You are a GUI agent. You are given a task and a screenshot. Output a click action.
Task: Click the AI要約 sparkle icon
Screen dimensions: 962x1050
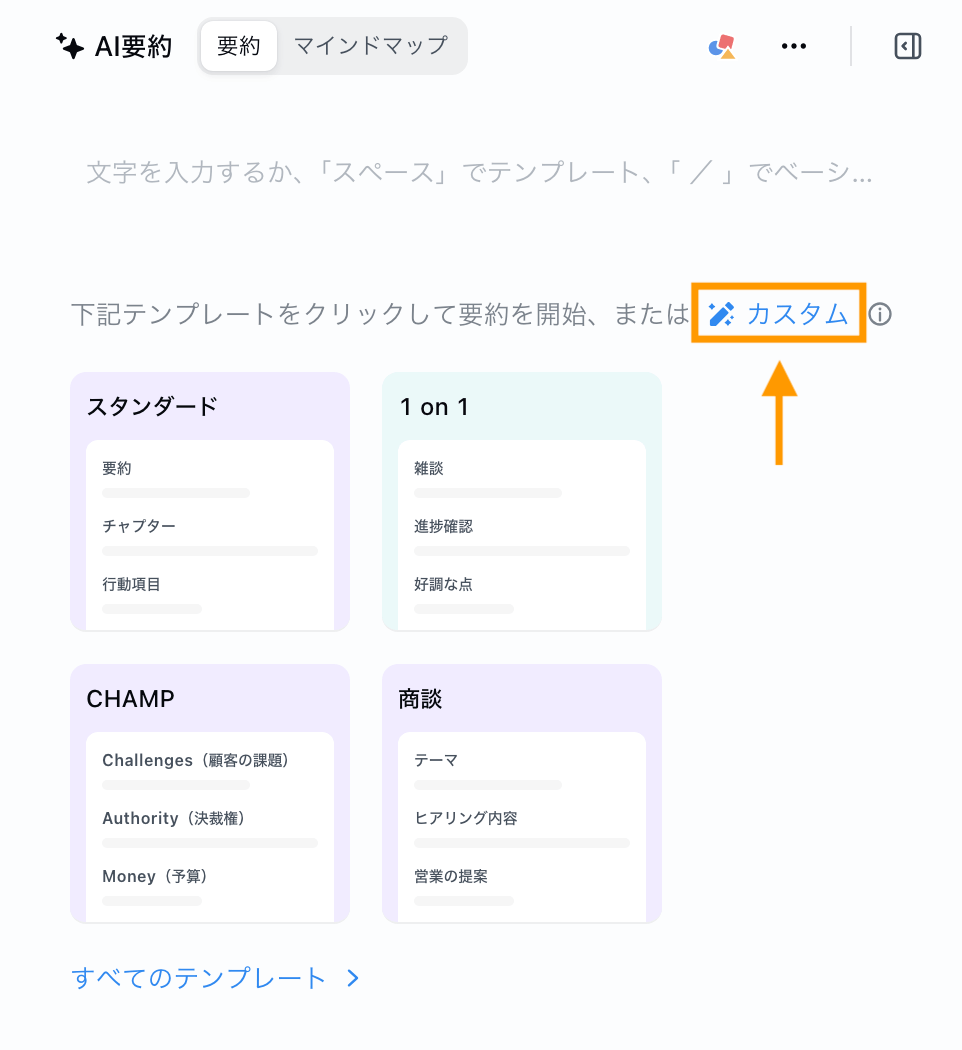point(70,46)
